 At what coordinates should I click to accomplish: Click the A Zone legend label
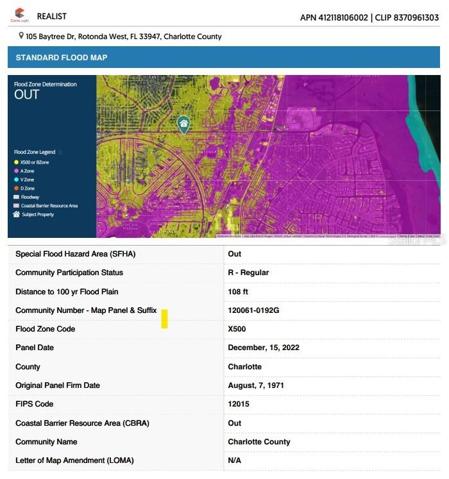[27, 171]
